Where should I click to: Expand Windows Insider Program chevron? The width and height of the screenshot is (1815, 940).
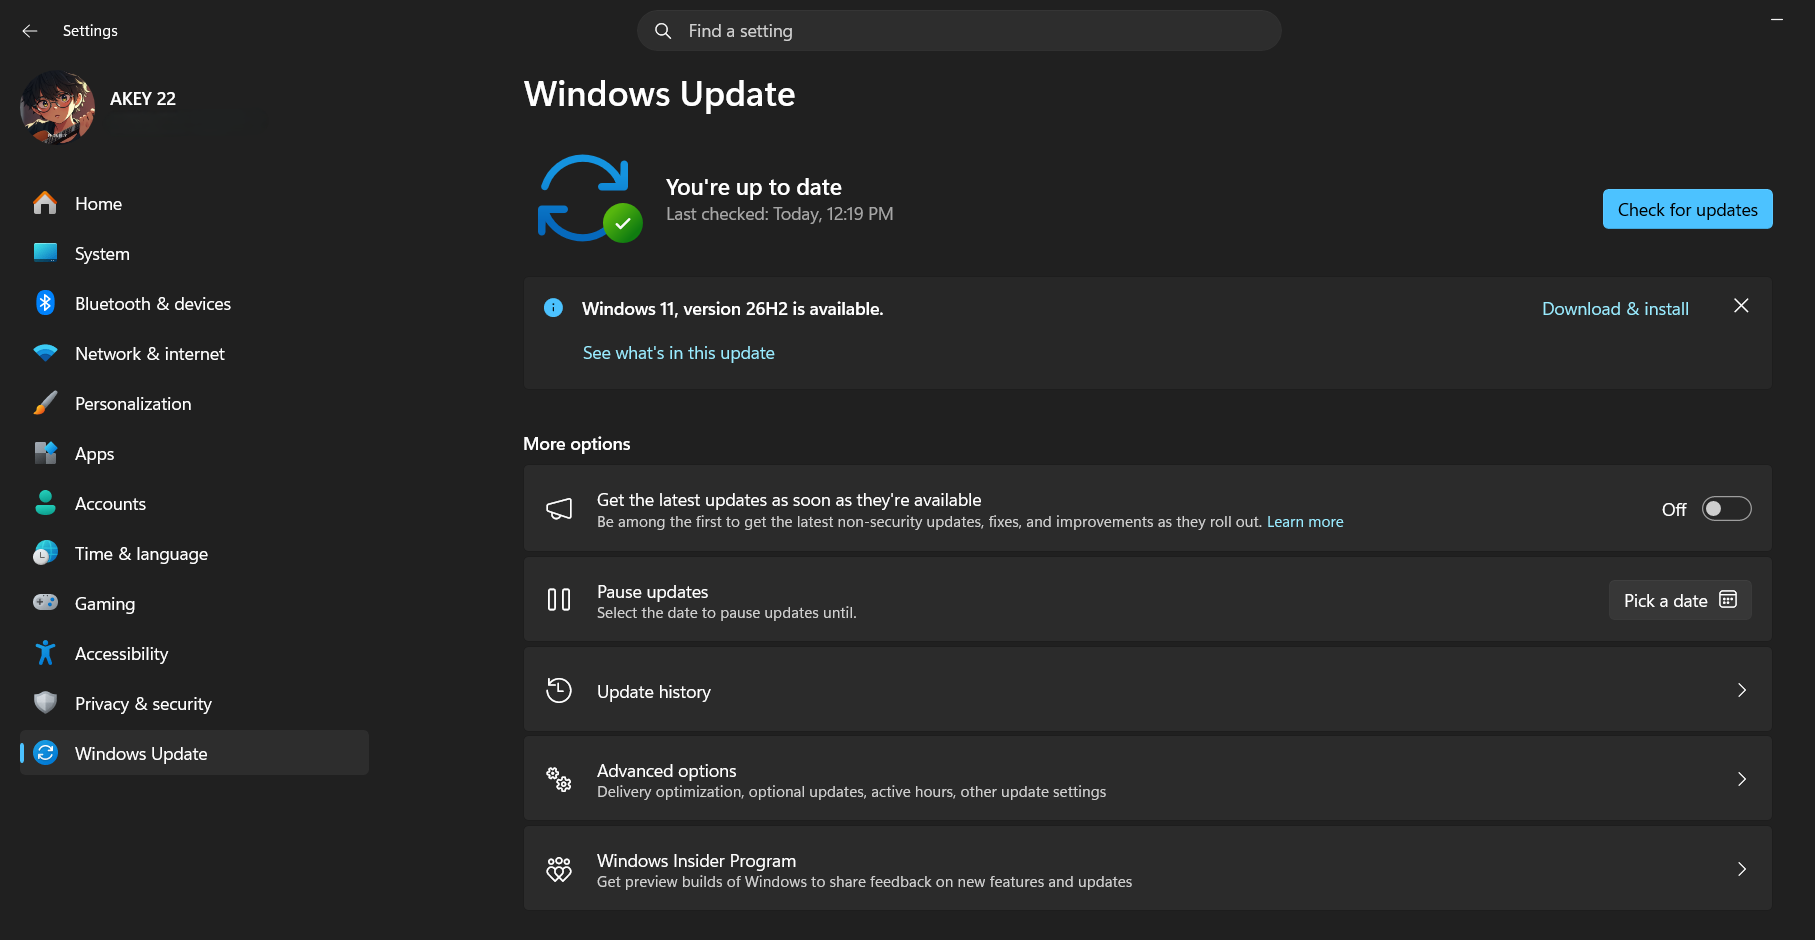[x=1742, y=869]
